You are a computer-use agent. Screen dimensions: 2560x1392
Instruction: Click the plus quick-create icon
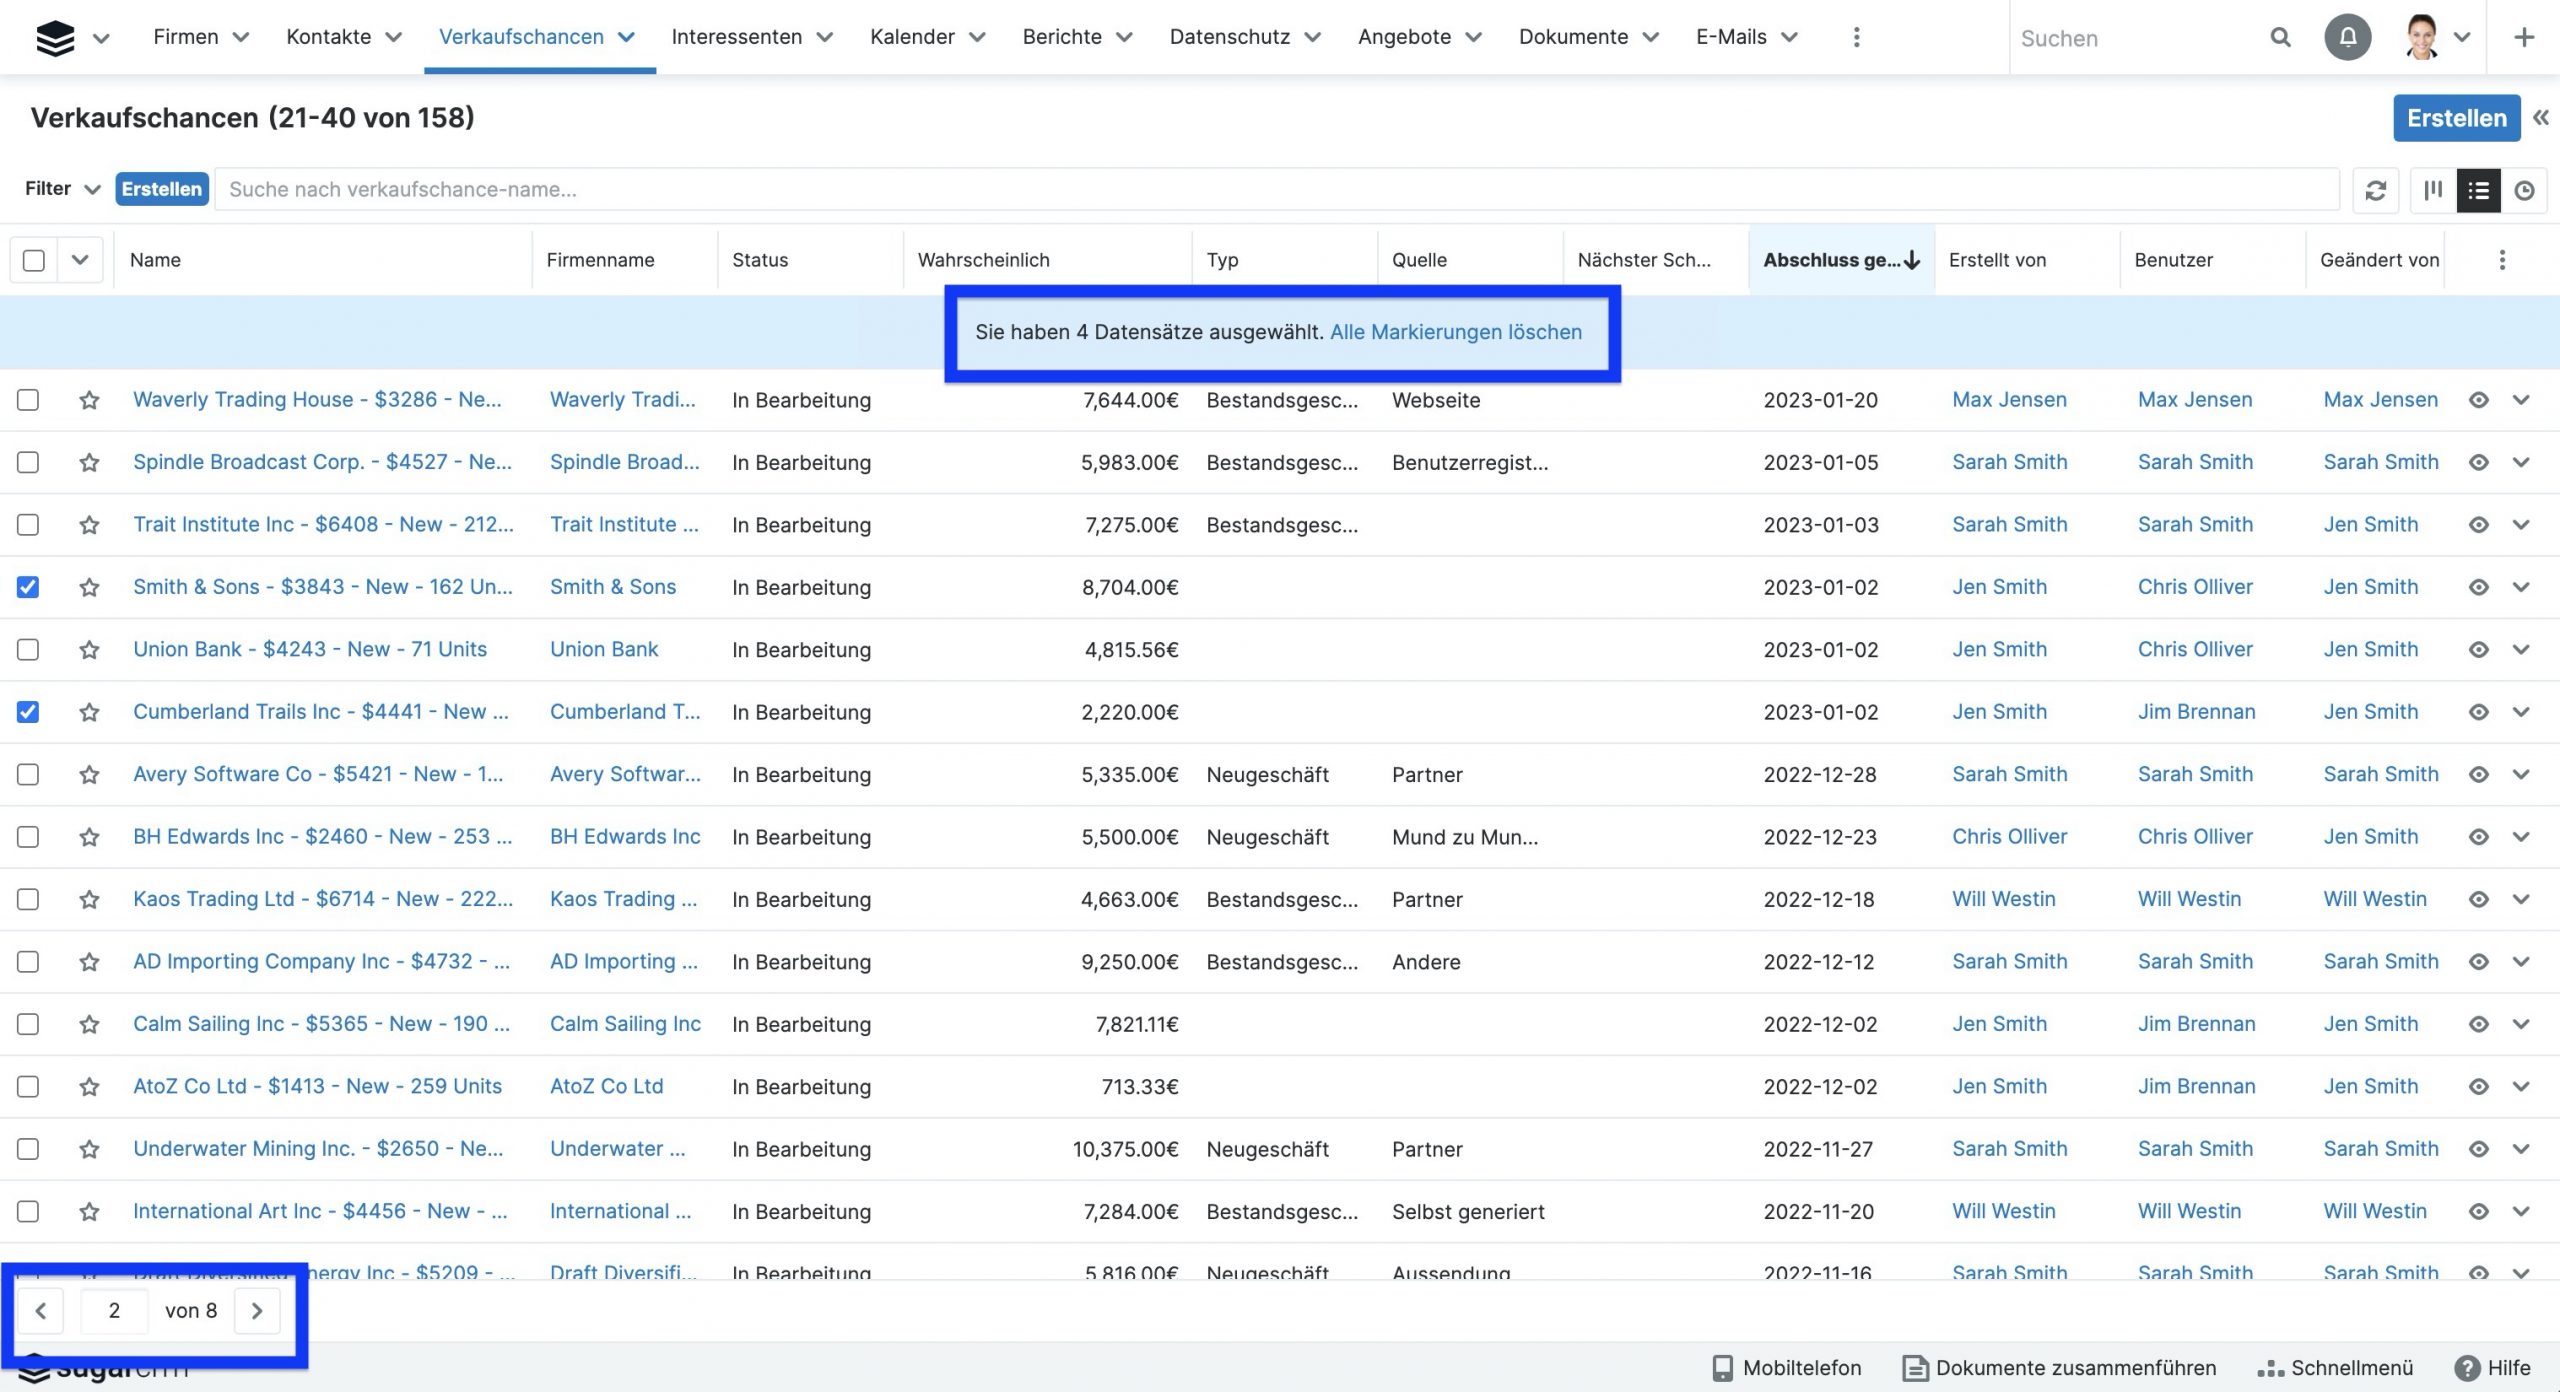click(x=2524, y=38)
